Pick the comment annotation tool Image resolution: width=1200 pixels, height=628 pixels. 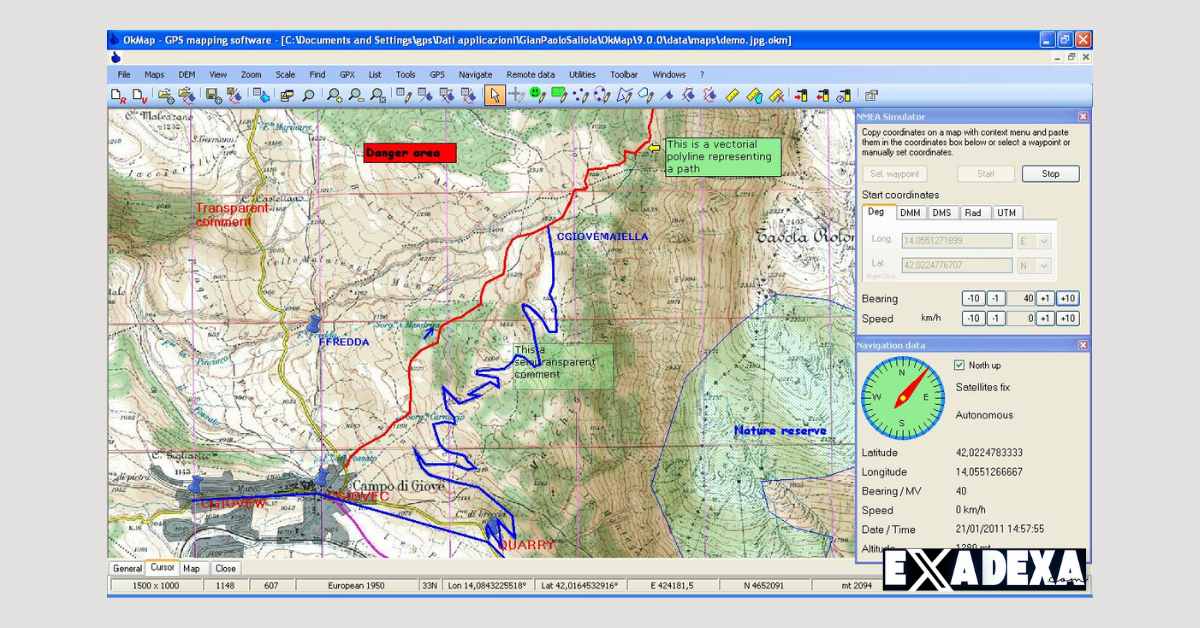coord(558,95)
